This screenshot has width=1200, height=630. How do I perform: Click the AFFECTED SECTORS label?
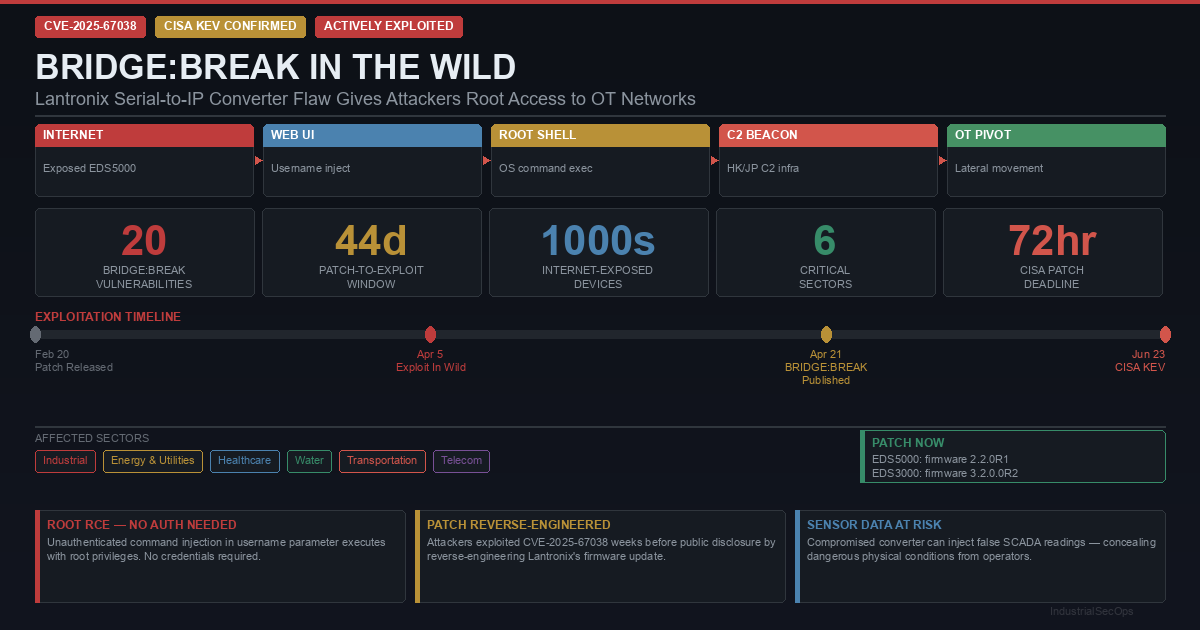coord(92,438)
